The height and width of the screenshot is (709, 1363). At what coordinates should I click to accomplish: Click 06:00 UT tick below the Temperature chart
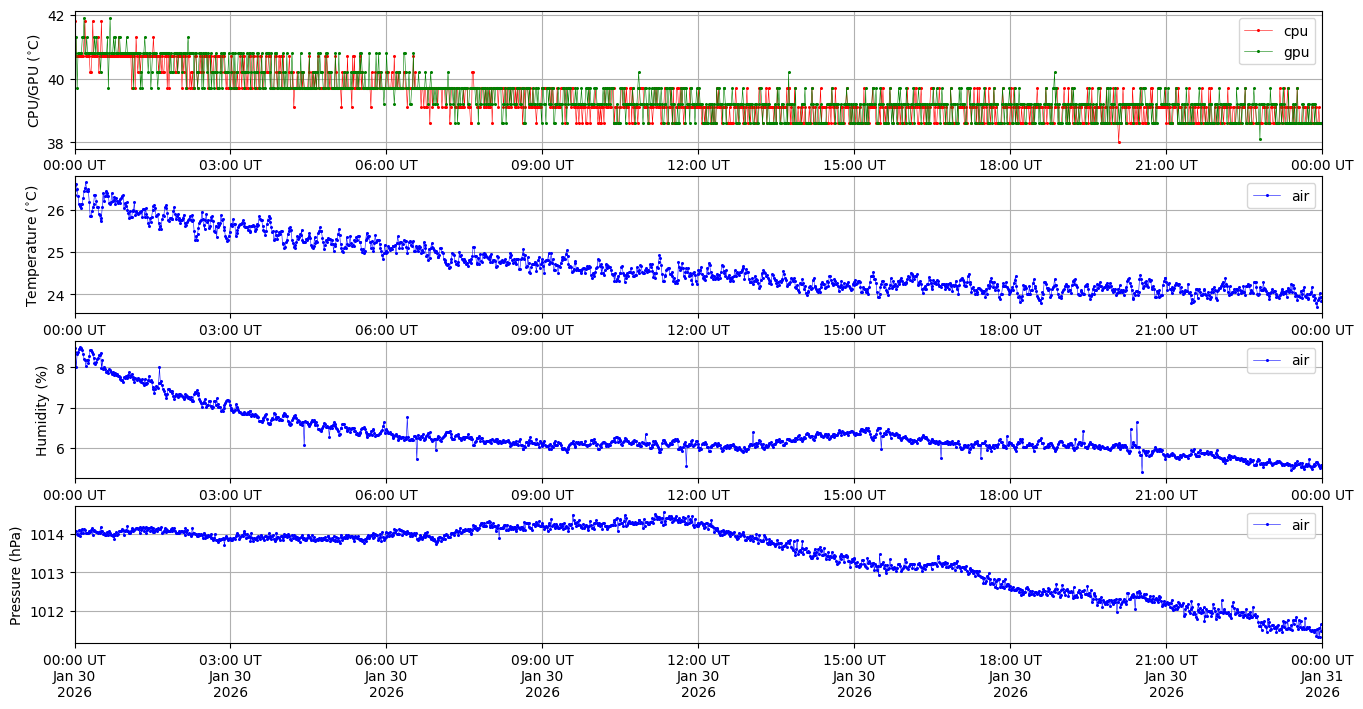tap(386, 329)
